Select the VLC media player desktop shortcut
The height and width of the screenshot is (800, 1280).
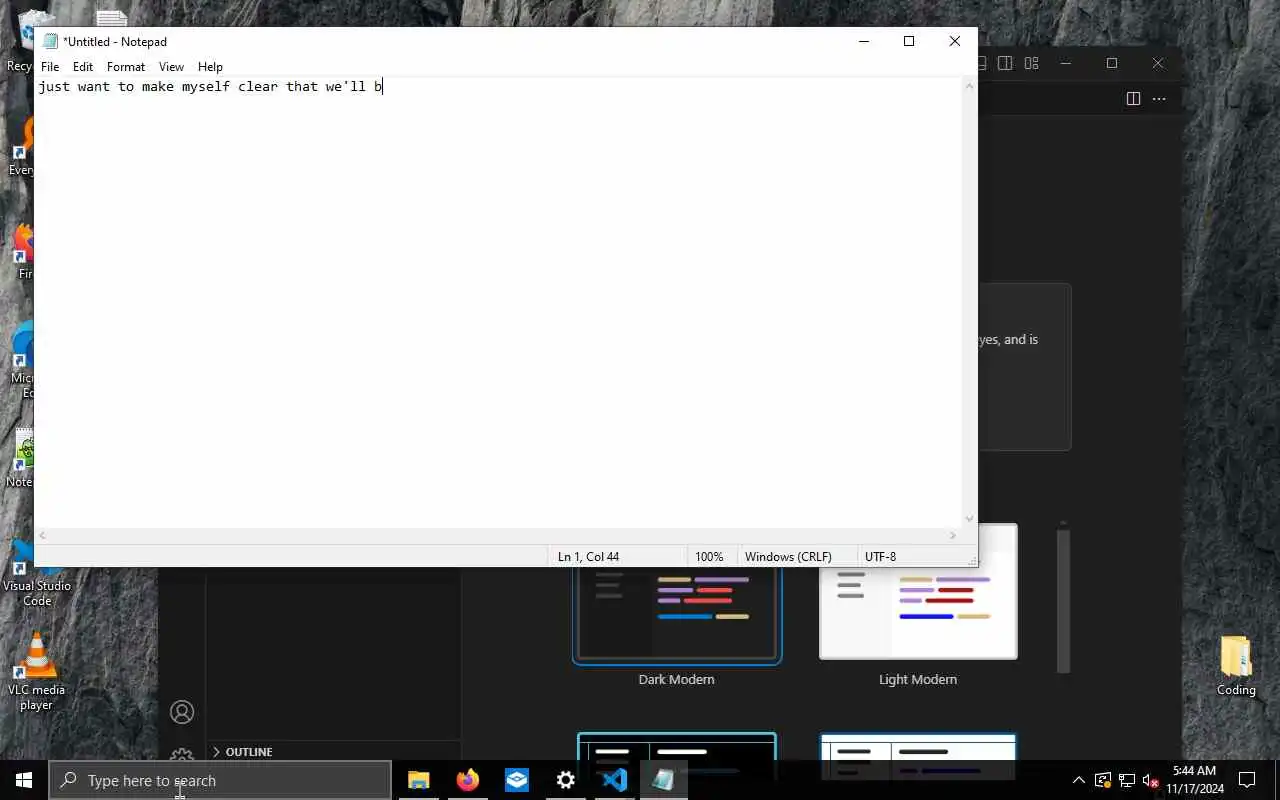(x=36, y=672)
